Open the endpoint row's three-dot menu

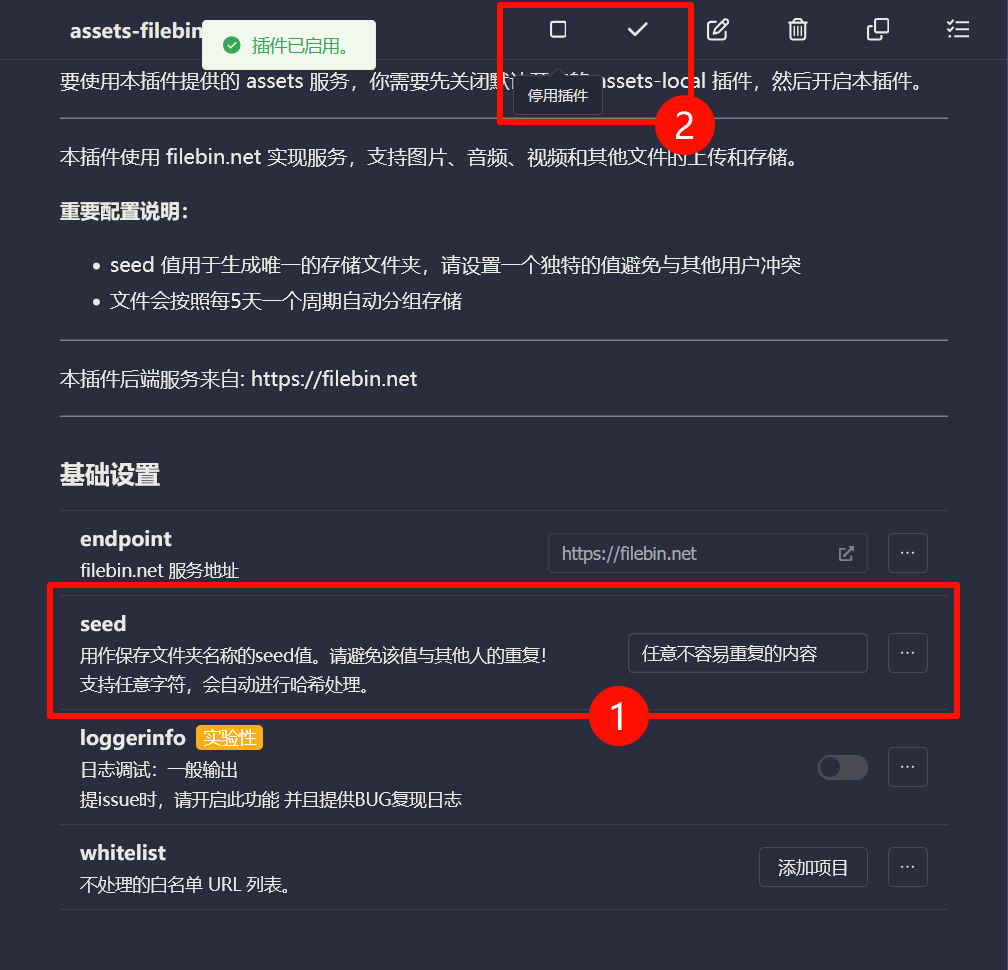pos(907,553)
